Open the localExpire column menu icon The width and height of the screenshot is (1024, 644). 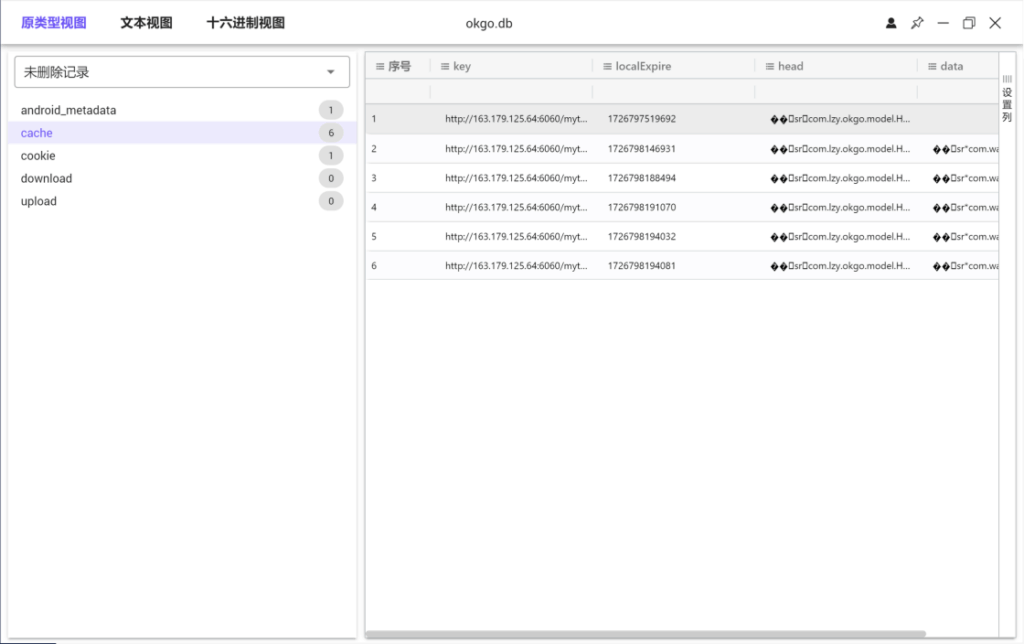click(x=607, y=67)
